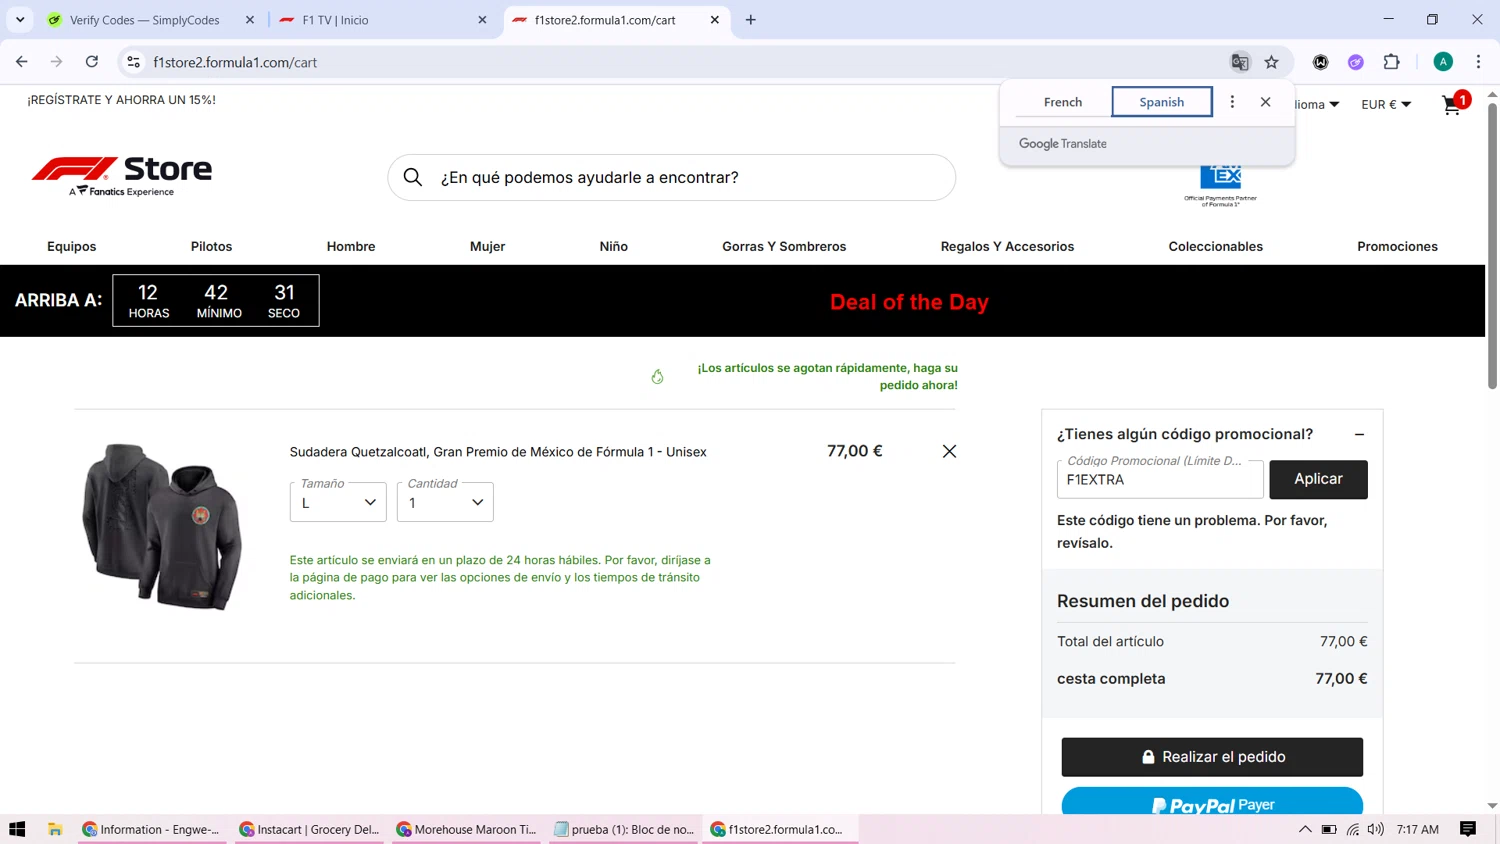
Task: Open the tab search dropdown arrow
Action: (20, 20)
